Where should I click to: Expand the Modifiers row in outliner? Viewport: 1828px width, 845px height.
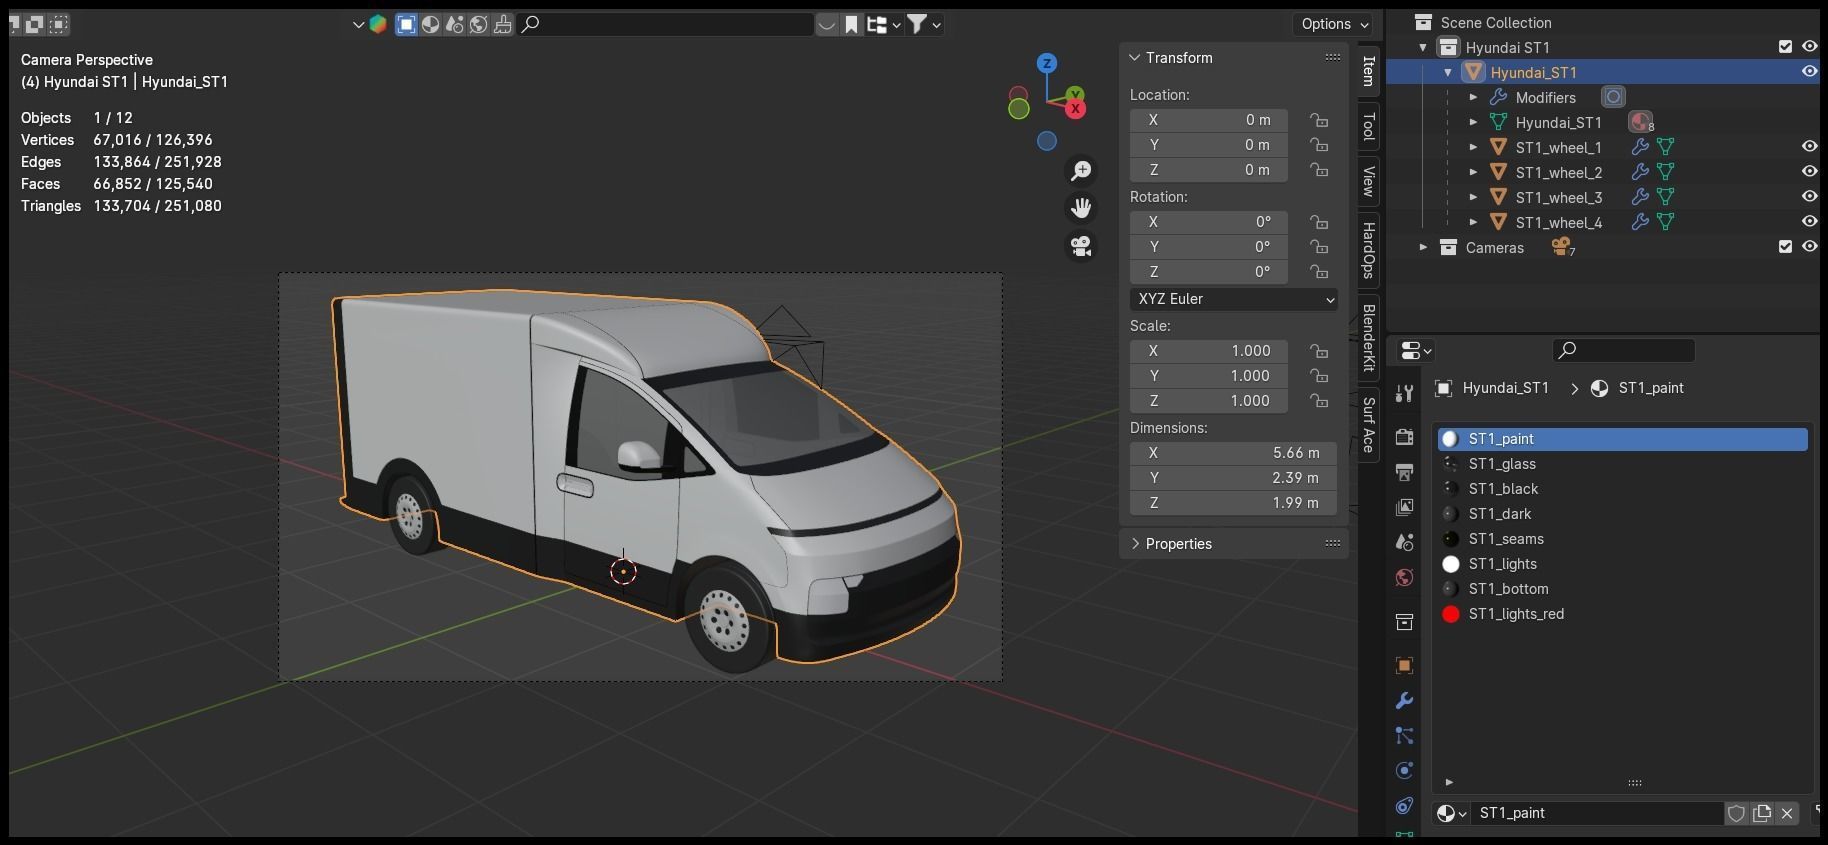pos(1473,97)
